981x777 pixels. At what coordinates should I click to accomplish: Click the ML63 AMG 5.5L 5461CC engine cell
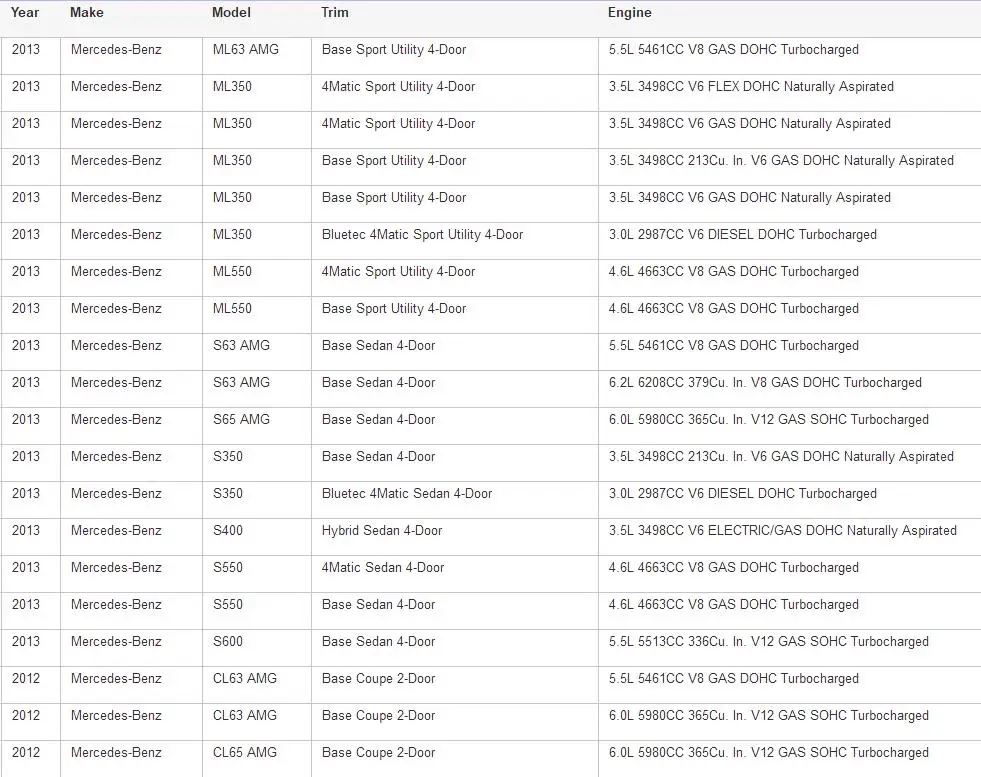tap(789, 56)
